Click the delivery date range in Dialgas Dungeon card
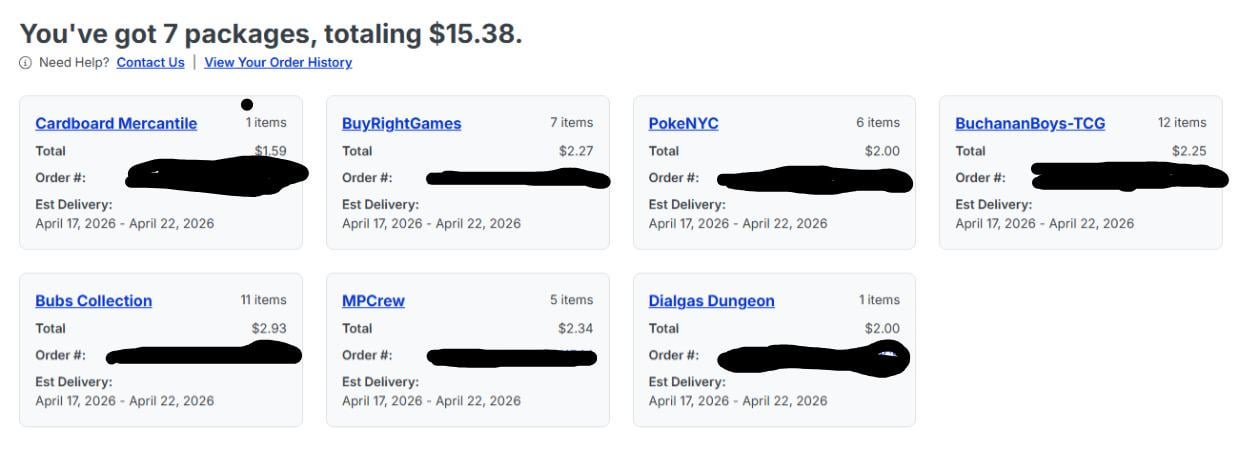Screen dimensions: 1240x460 (x=737, y=401)
